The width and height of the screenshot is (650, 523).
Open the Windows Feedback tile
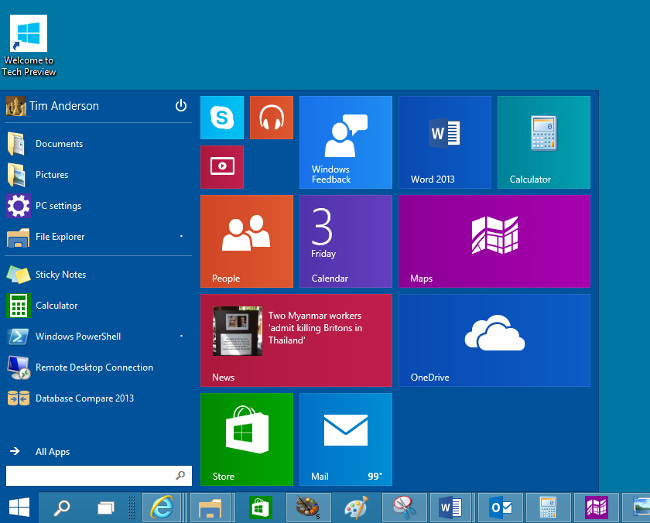pyautogui.click(x=345, y=143)
